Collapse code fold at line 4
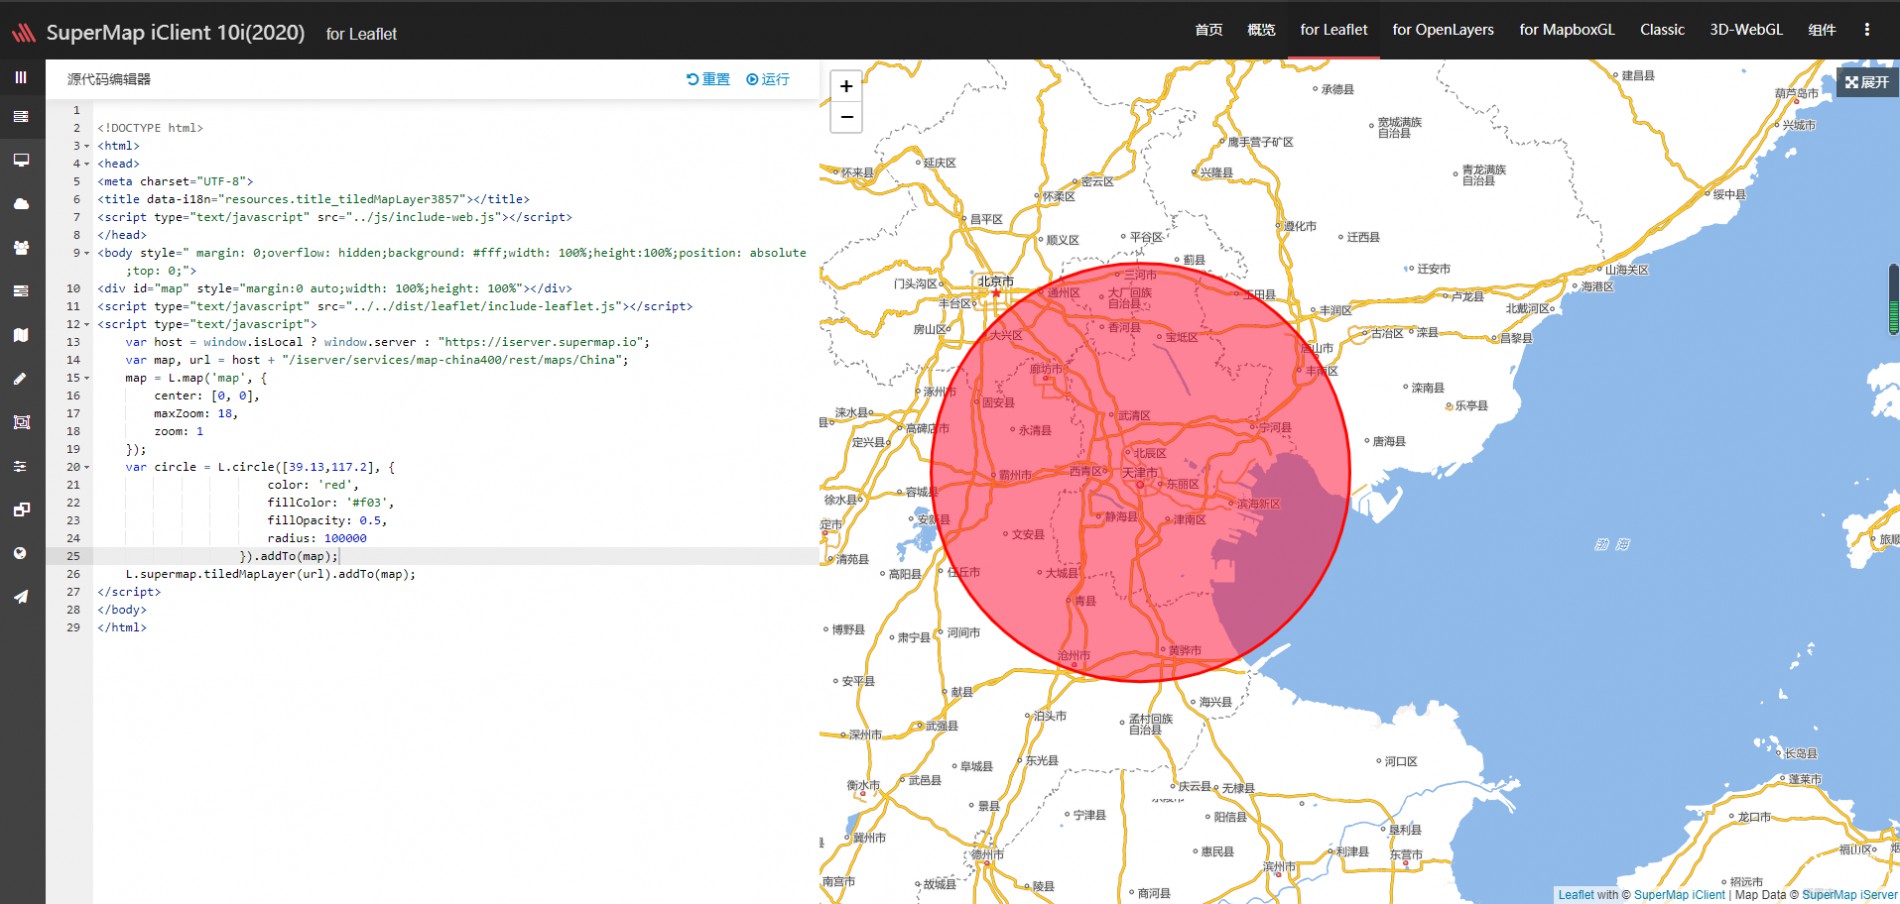 tap(87, 164)
